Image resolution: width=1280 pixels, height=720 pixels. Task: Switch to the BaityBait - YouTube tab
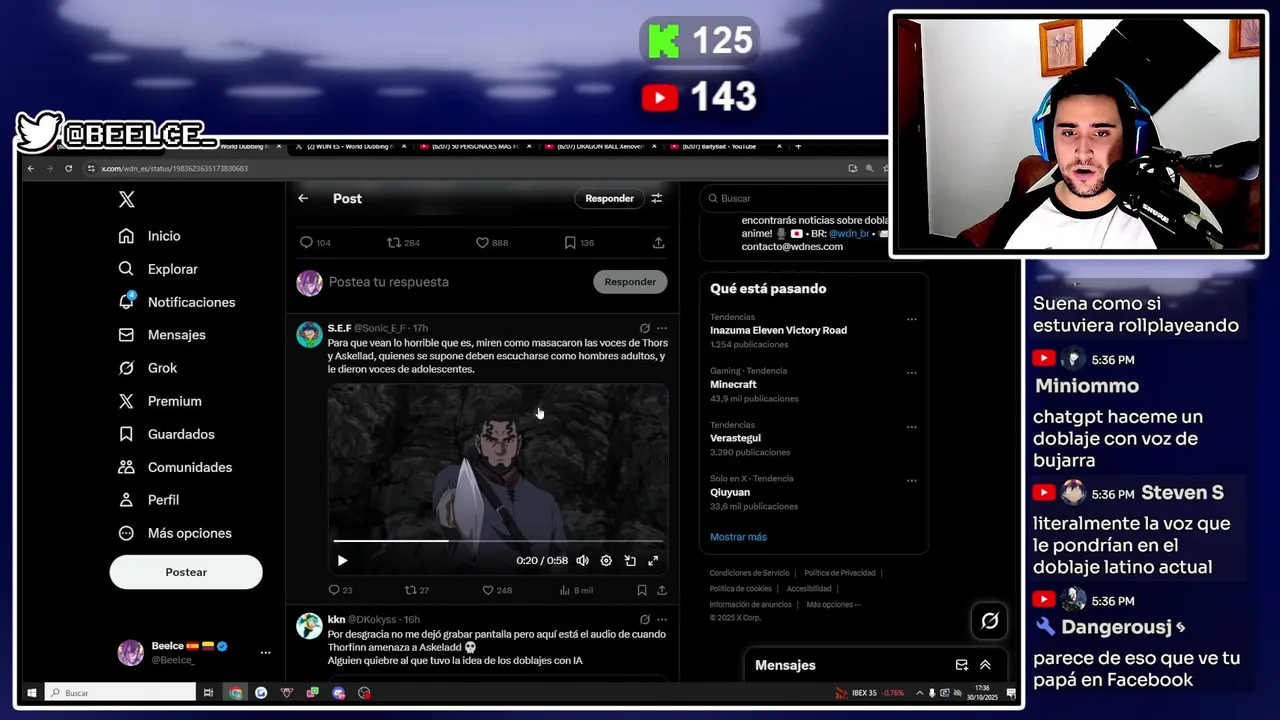pyautogui.click(x=724, y=146)
